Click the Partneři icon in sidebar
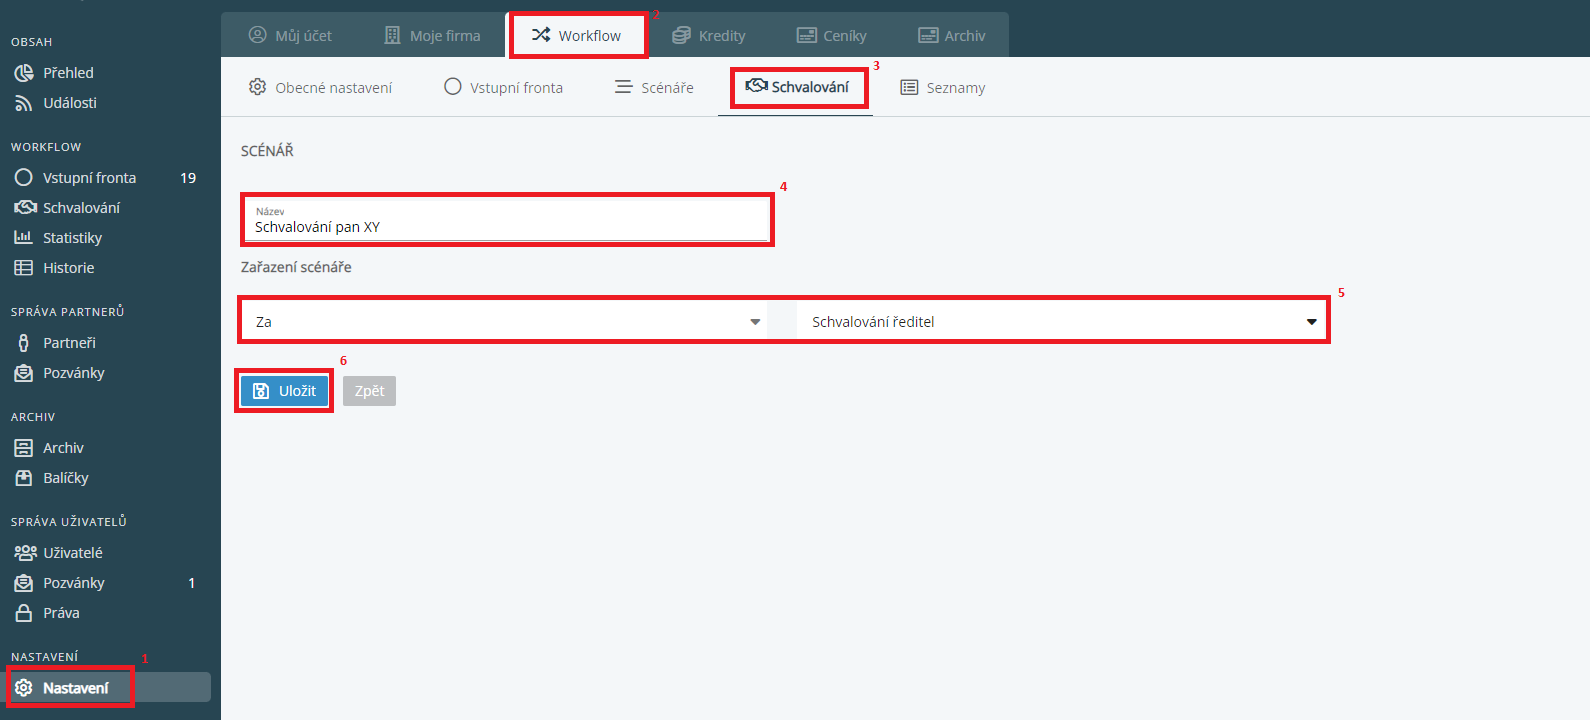 click(x=24, y=343)
